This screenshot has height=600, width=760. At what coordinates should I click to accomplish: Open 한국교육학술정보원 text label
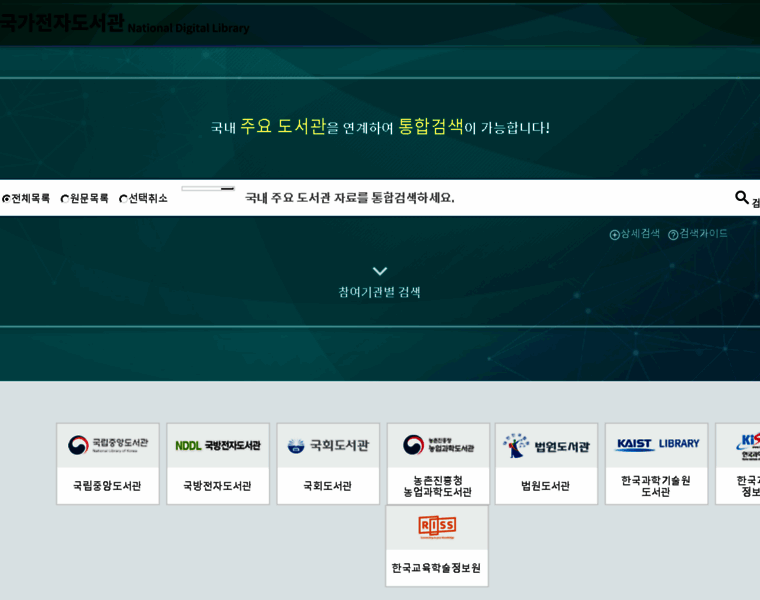[x=436, y=568]
